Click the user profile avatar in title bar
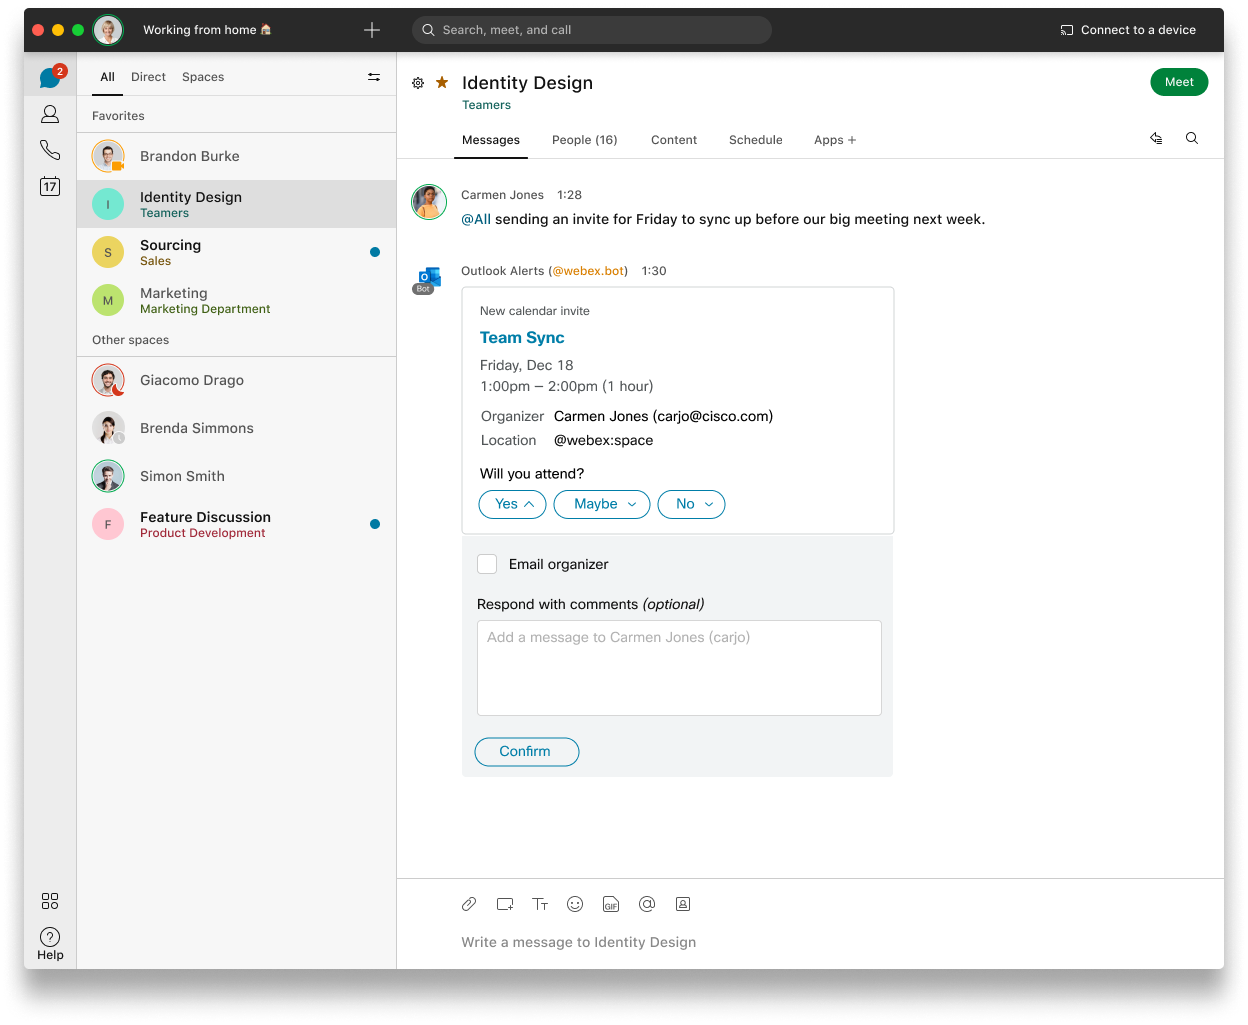Screen dimensions: 1248x1025 [108, 30]
